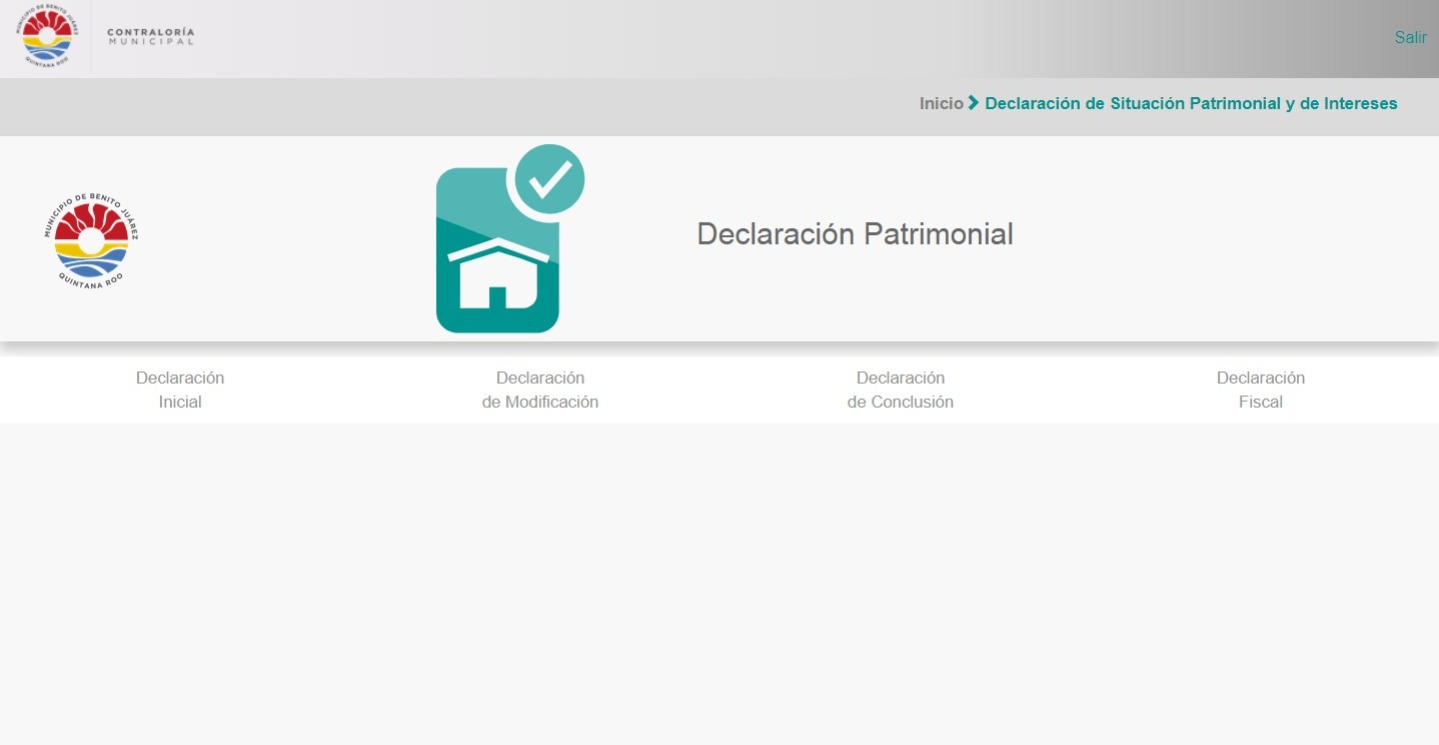Select the Declaración de Conclusión tab
This screenshot has width=1439, height=745.
click(900, 390)
